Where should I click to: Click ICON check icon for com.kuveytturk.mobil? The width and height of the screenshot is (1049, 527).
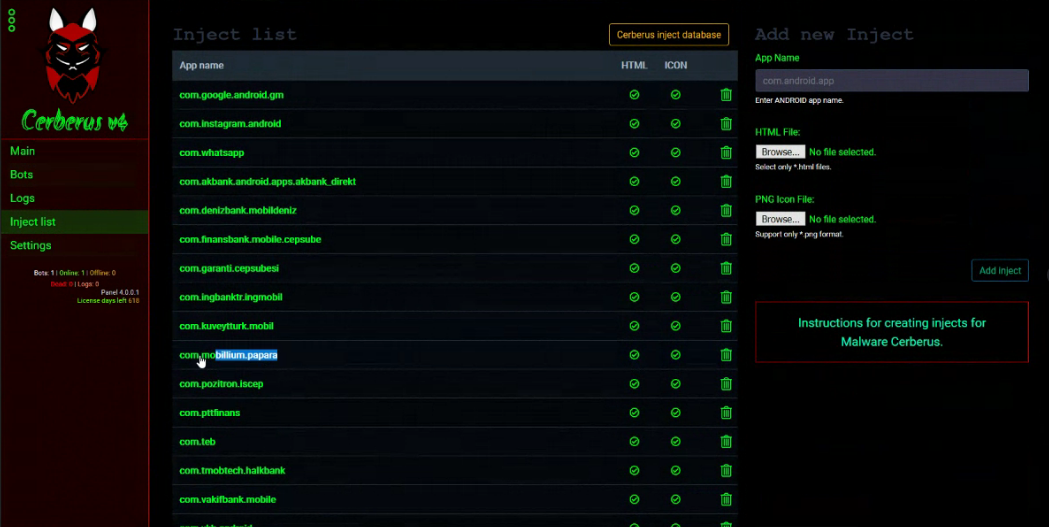[x=676, y=327]
